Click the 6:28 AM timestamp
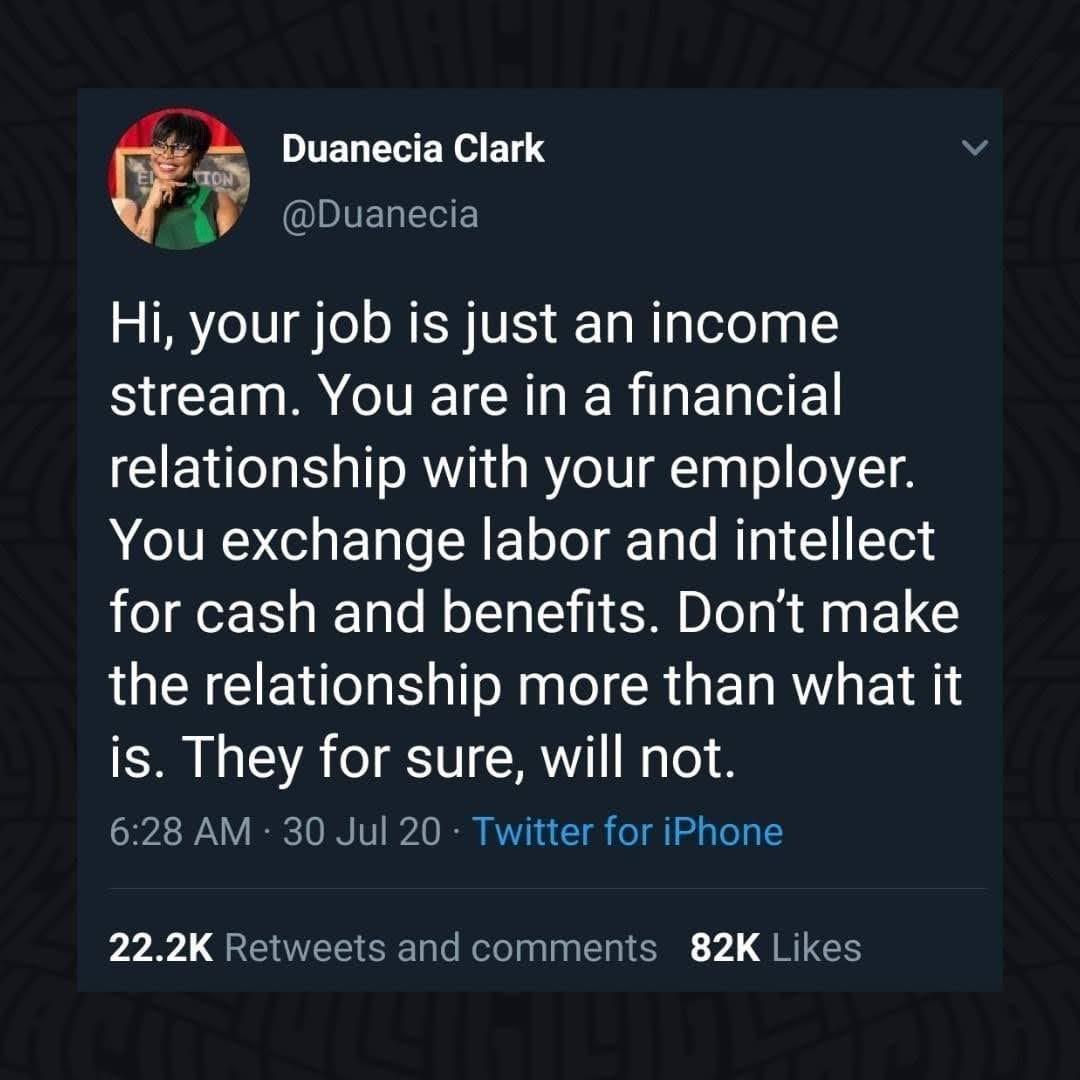 pyautogui.click(x=180, y=832)
